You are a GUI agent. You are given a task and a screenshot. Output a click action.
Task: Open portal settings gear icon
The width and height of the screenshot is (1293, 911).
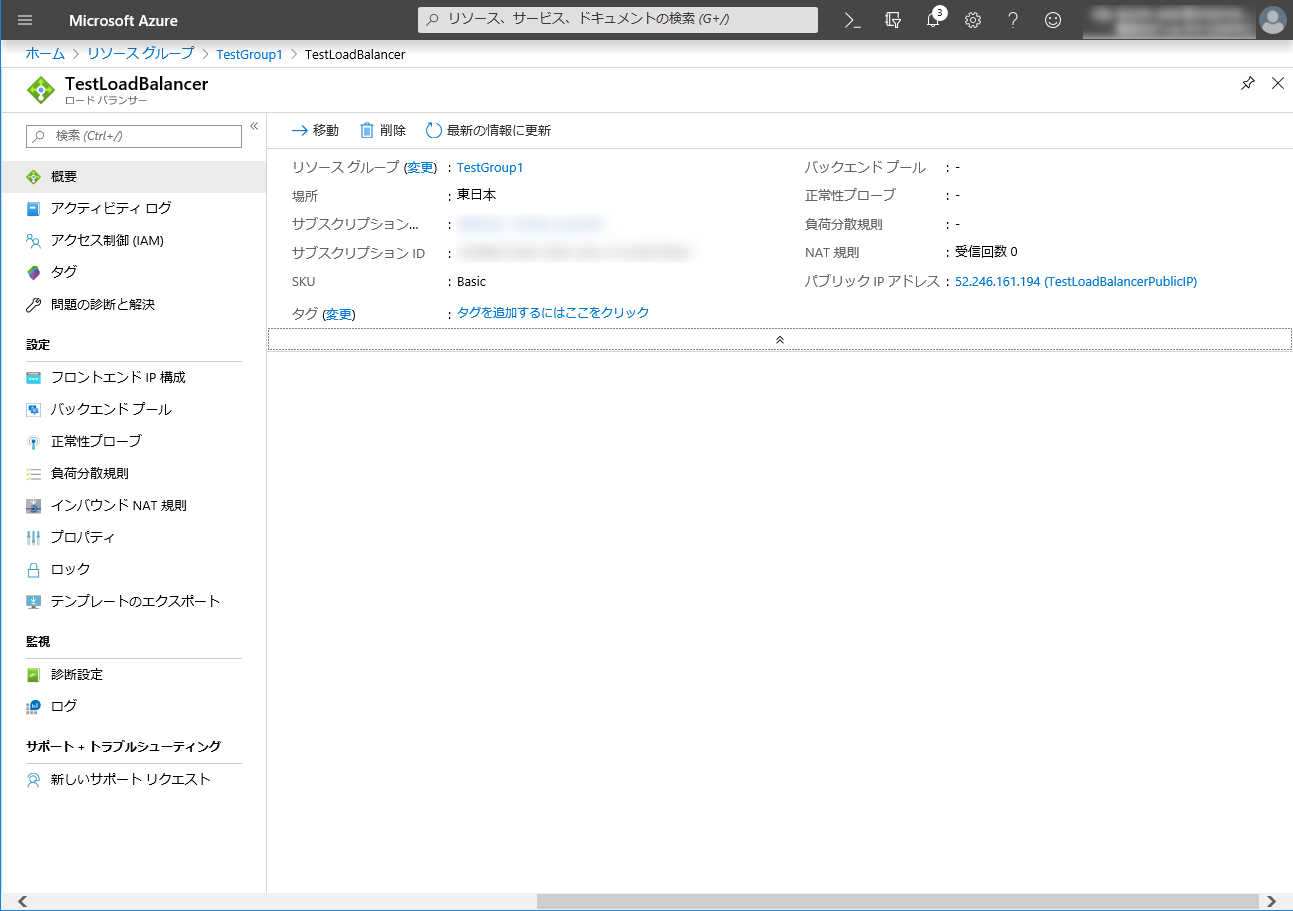(x=972, y=20)
